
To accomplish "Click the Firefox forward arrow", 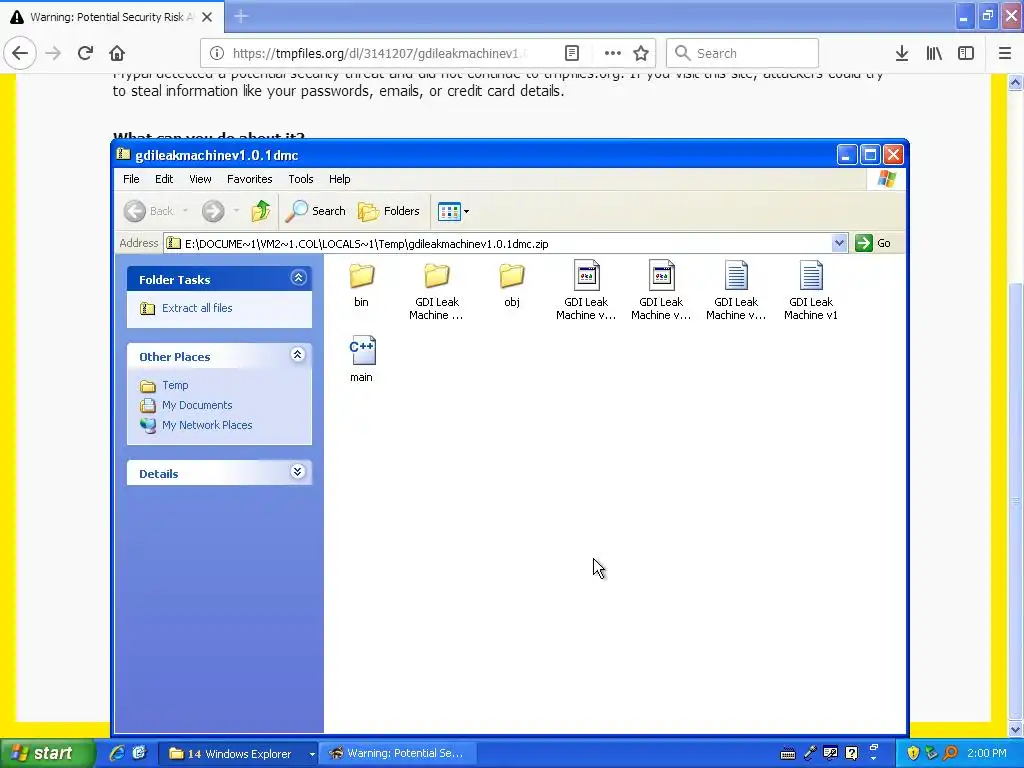I will [x=53, y=53].
